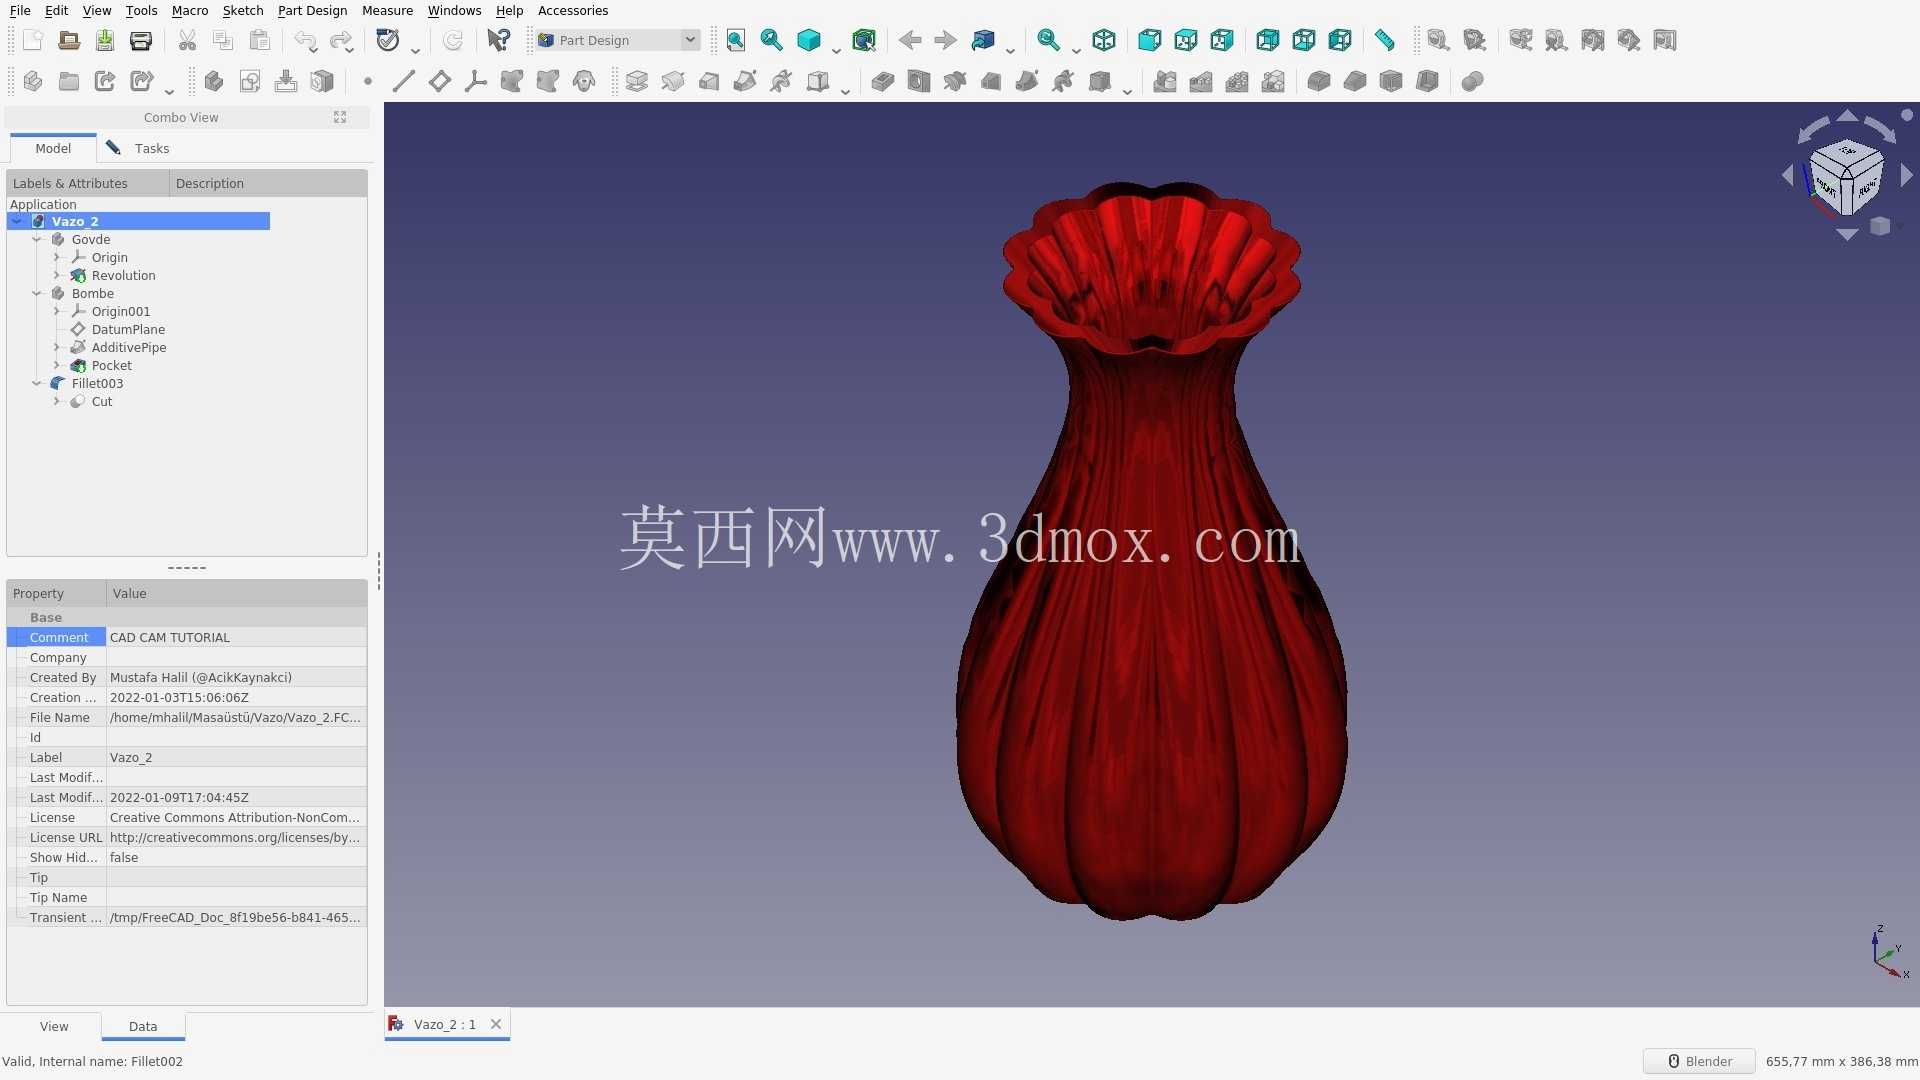The width and height of the screenshot is (1920, 1080).
Task: Toggle bounding box display icon
Action: (x=864, y=40)
